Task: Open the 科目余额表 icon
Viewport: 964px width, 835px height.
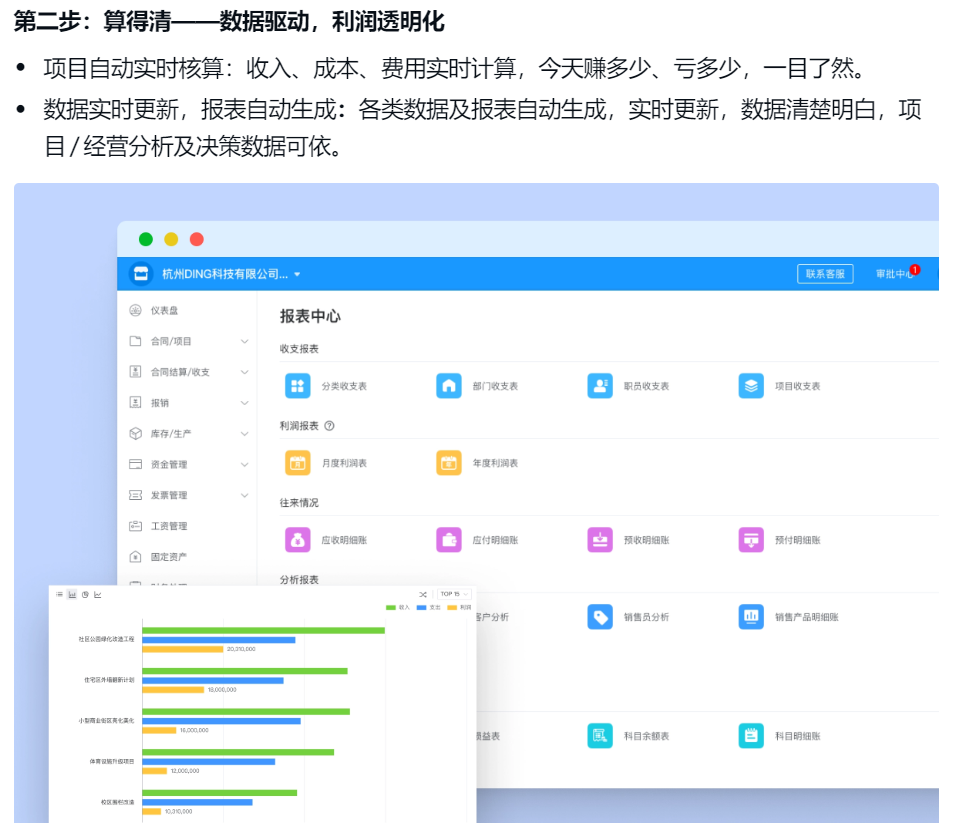Action: pos(600,735)
